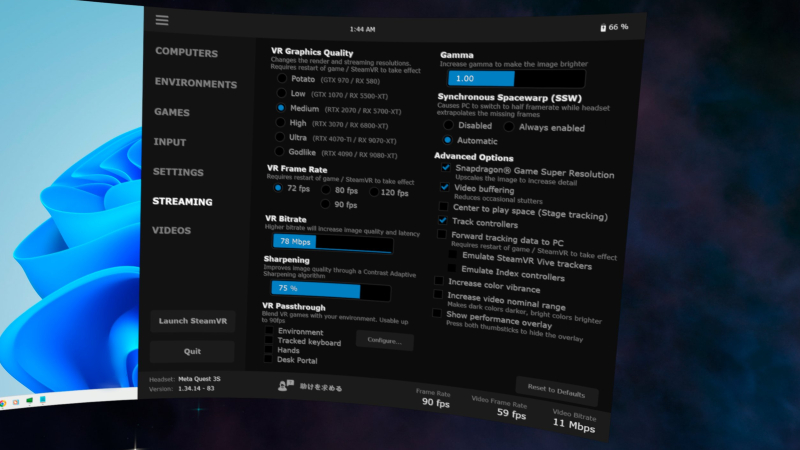Click Reset to Defaults
This screenshot has width=800, height=450.
[x=557, y=390]
